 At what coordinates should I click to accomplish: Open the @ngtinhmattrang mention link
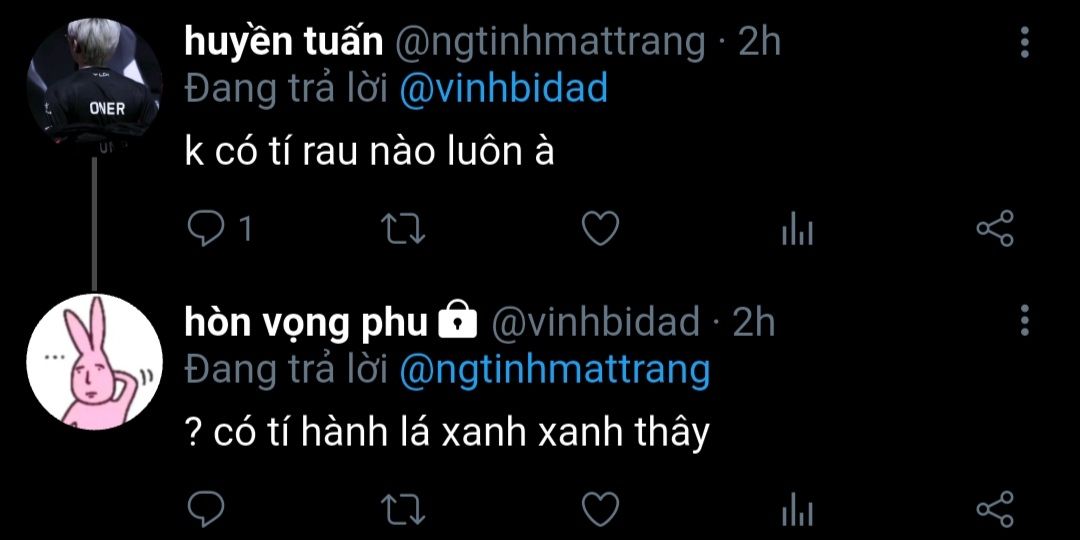[x=554, y=371]
